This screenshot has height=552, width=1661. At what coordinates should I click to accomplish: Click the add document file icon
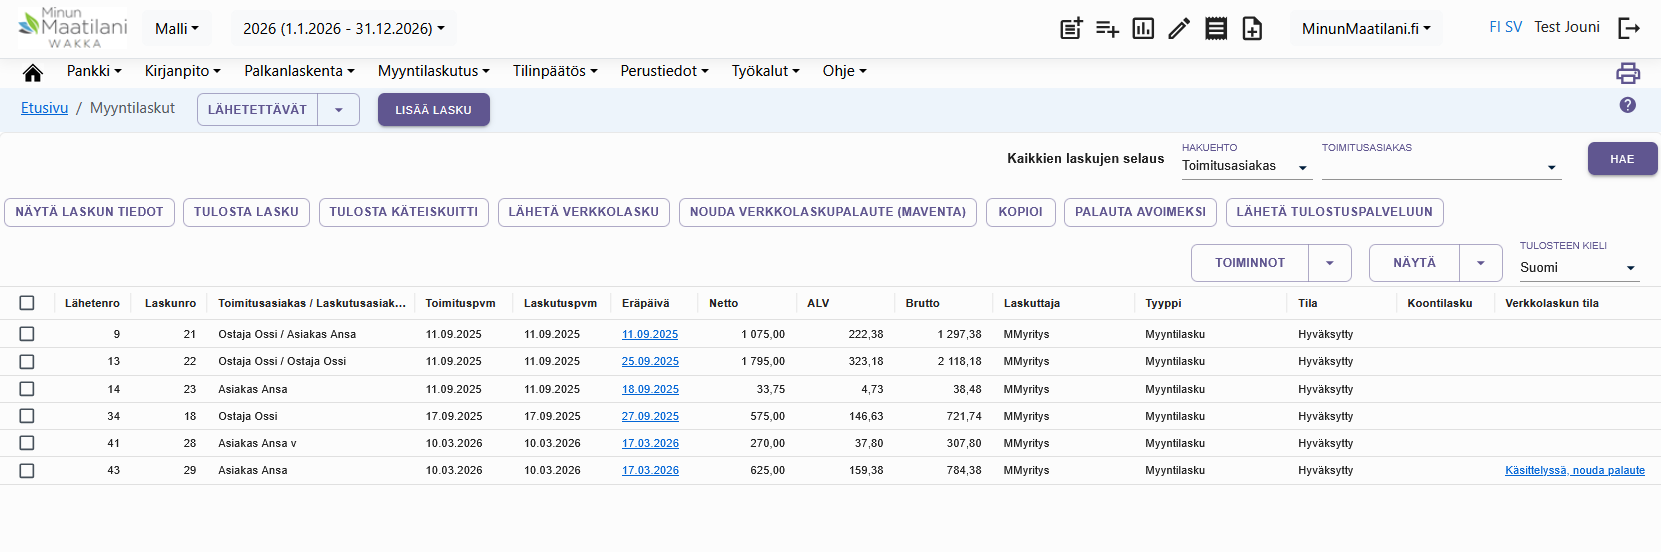pyautogui.click(x=1252, y=28)
